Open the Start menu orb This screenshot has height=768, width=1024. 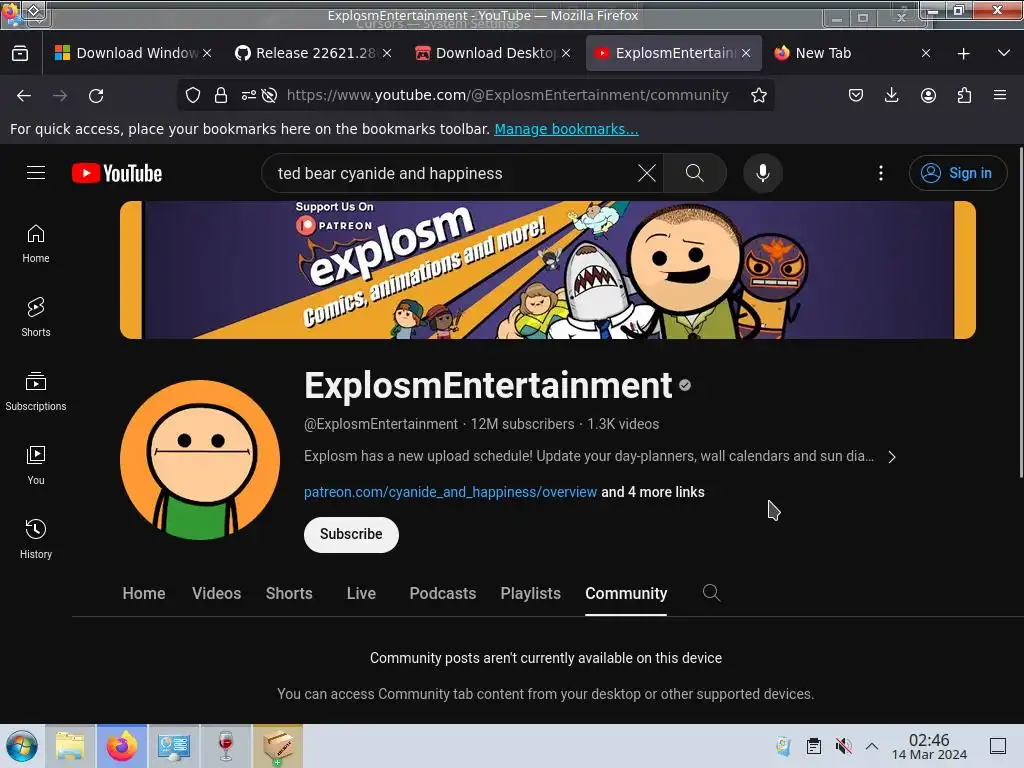coord(22,746)
